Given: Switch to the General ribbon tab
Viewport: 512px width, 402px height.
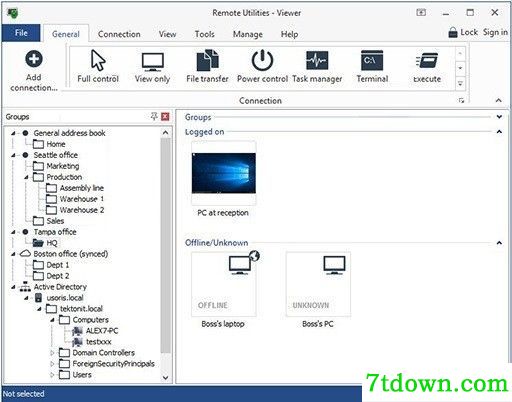Looking at the screenshot, I should pos(66,34).
